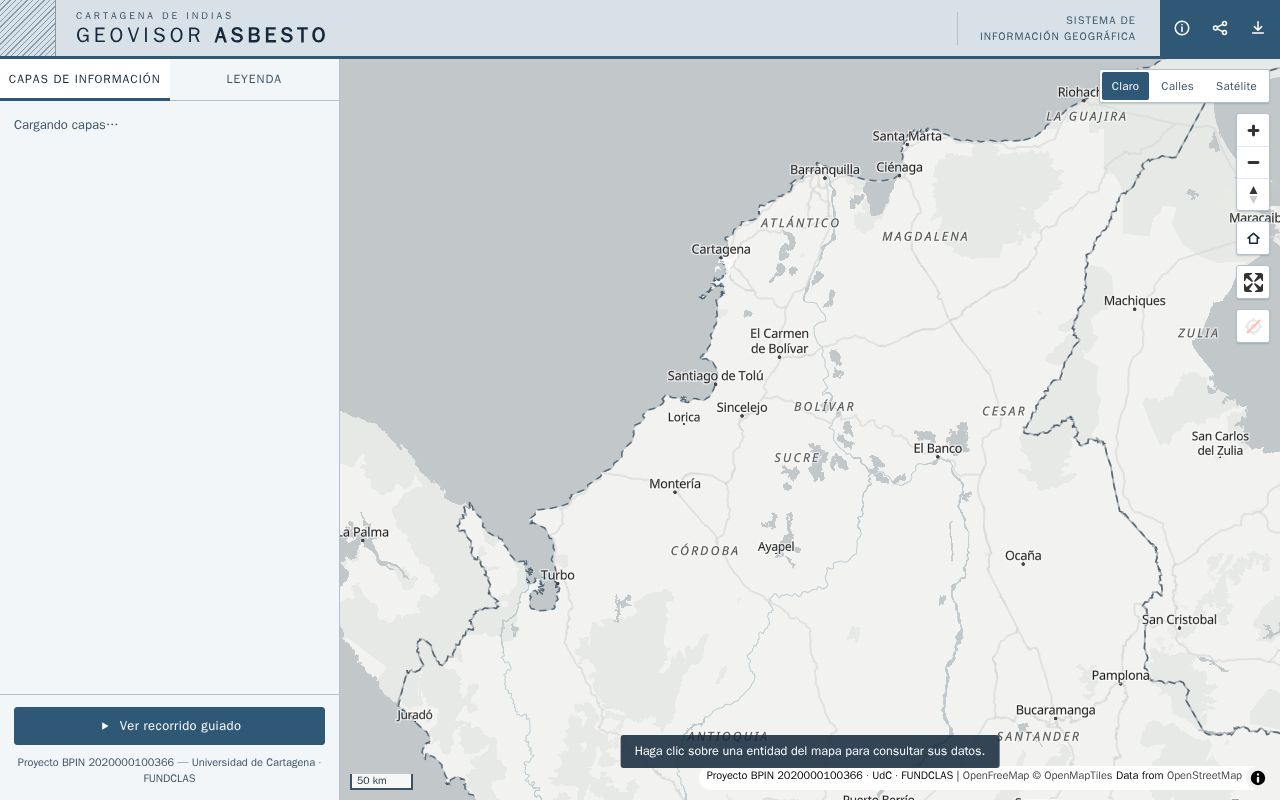Click the GEOVISOR ASBESTO title
This screenshot has height=800, width=1280.
pos(201,35)
